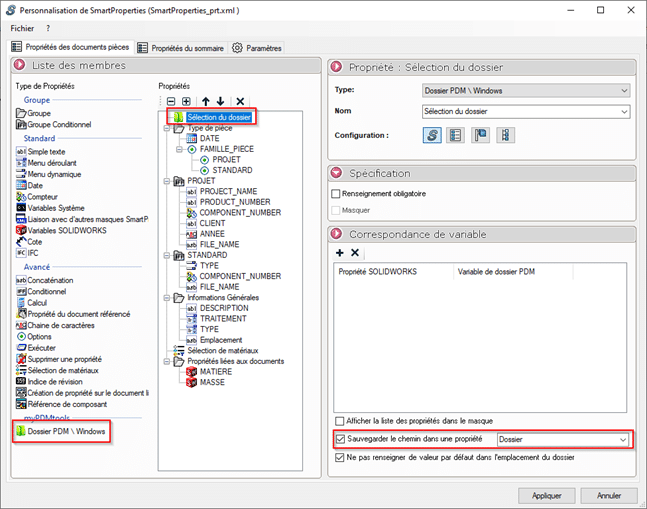647x509 pixels.
Task: Pick the Variables Système property type
Action: pos(50,208)
